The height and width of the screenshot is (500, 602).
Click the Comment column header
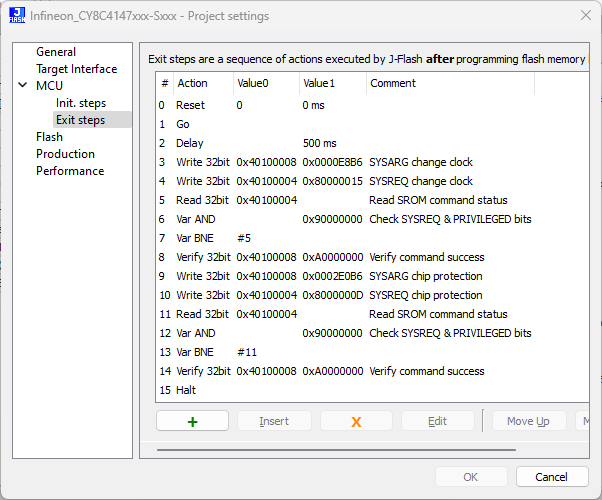point(393,84)
